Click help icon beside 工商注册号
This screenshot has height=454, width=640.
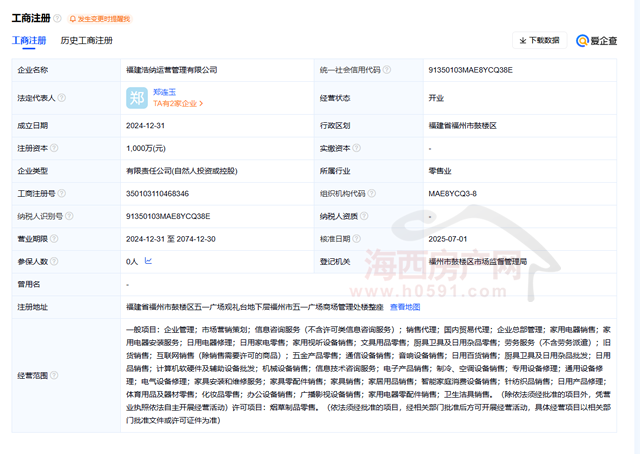pyautogui.click(x=62, y=192)
